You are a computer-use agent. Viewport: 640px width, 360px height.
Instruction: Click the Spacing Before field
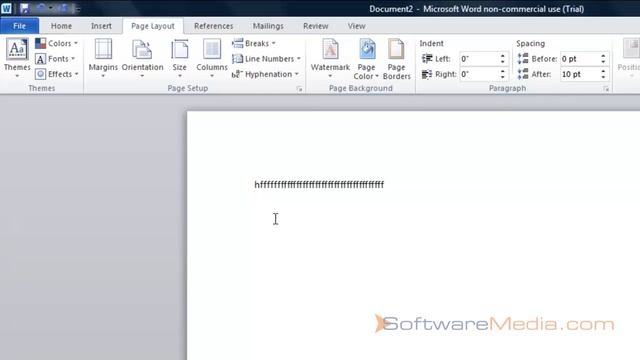point(580,59)
